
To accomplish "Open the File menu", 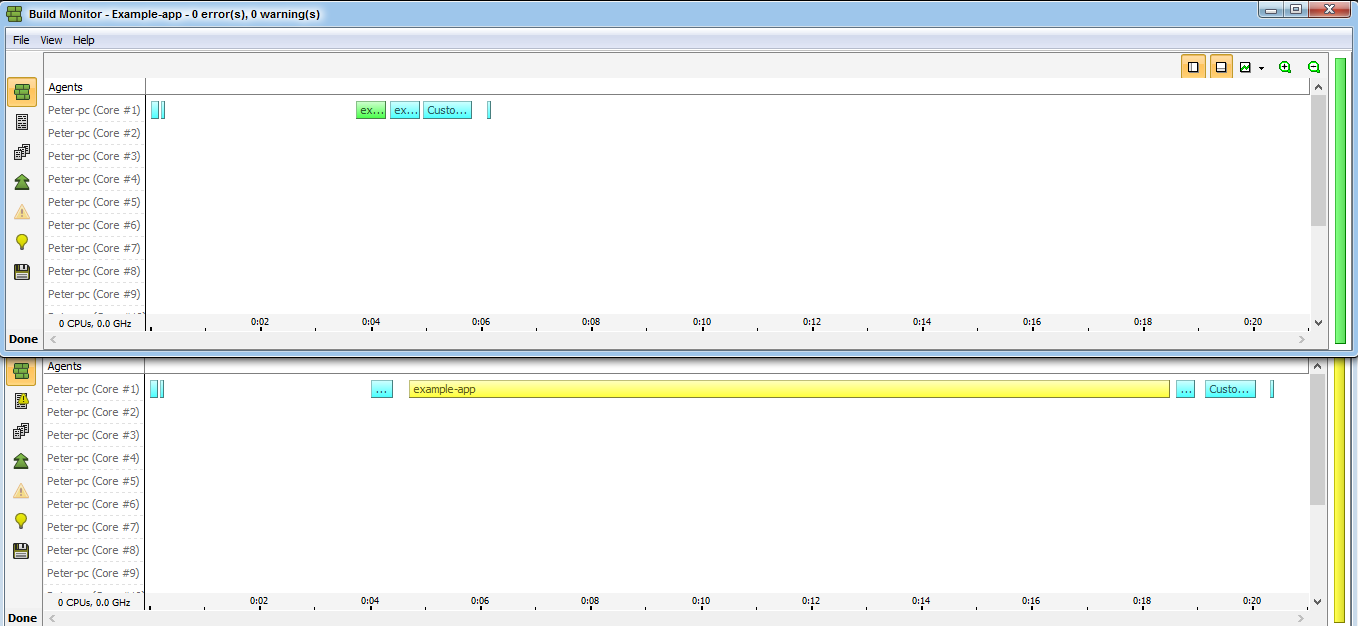I will tap(21, 40).
